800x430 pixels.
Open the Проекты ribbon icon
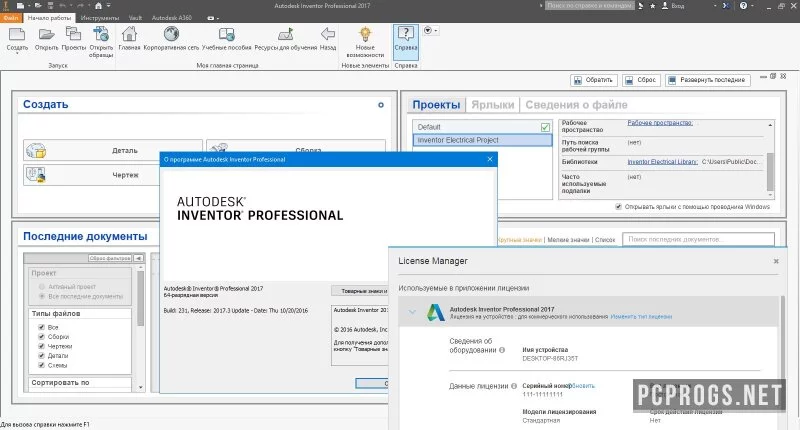click(x=73, y=34)
